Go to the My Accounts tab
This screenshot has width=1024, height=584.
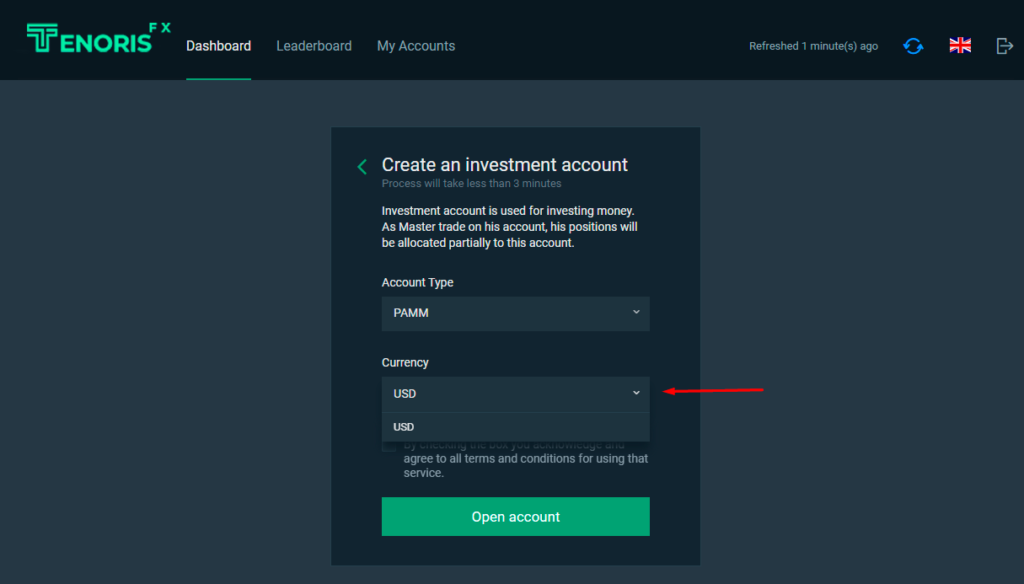pyautogui.click(x=416, y=46)
